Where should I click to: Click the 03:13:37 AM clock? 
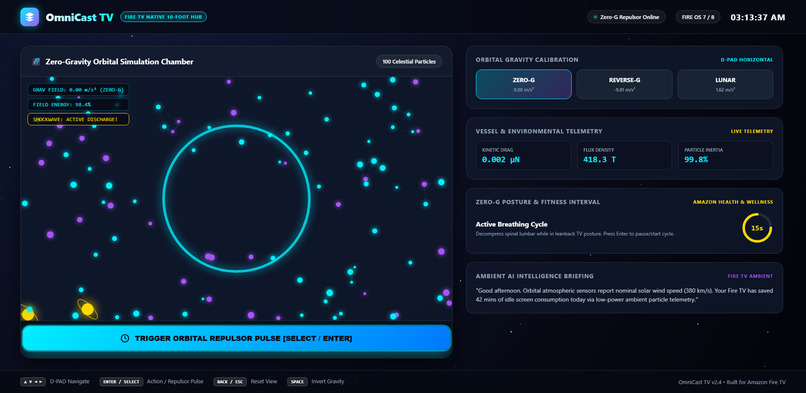click(758, 17)
